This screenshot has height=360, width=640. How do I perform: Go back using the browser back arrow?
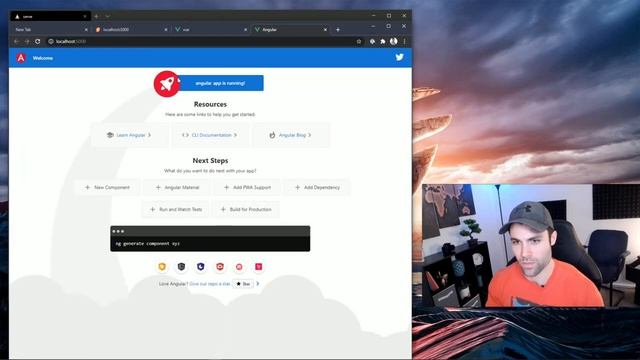[16, 41]
